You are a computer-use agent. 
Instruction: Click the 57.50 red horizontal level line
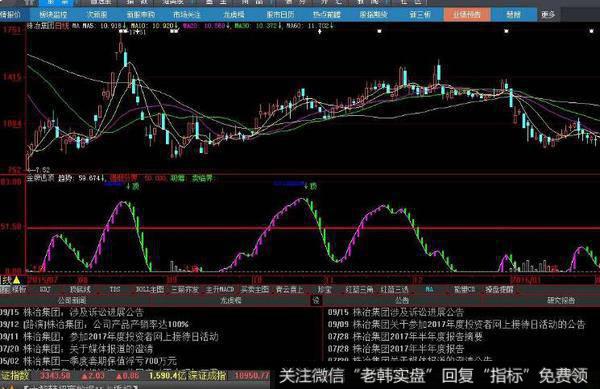click(313, 228)
